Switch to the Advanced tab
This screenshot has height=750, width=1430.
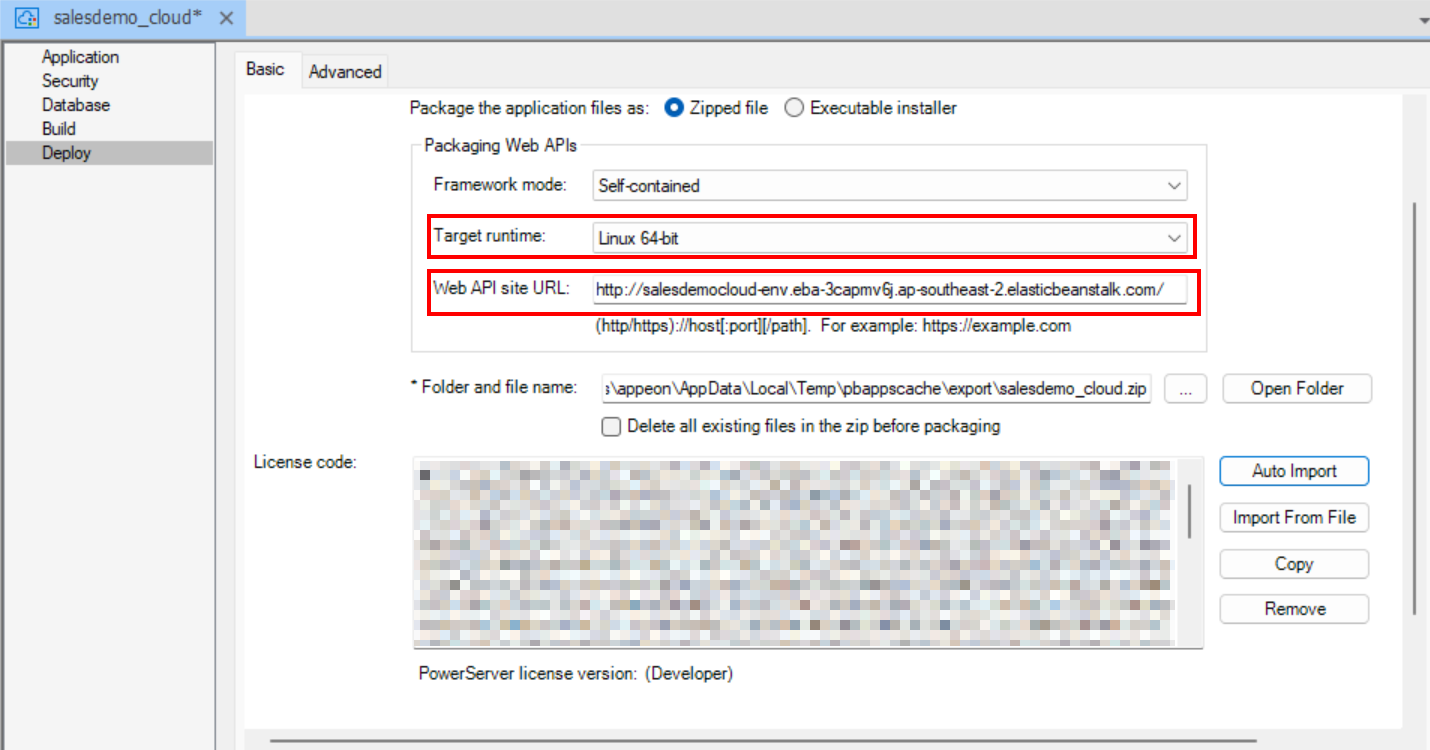[344, 71]
